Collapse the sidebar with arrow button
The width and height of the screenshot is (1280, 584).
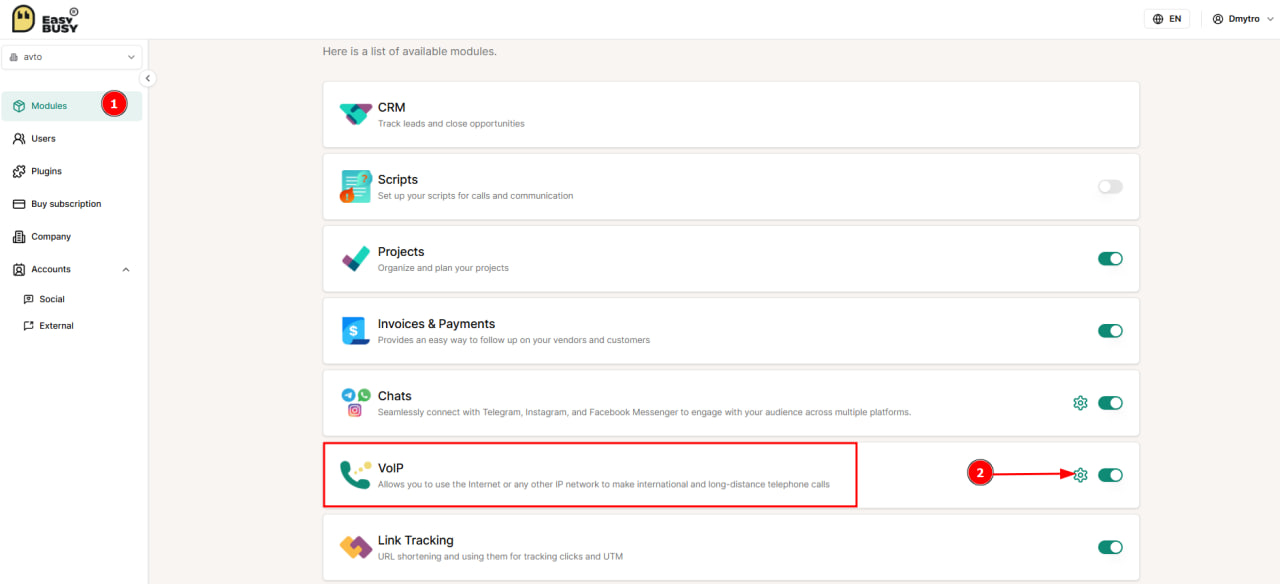148,78
